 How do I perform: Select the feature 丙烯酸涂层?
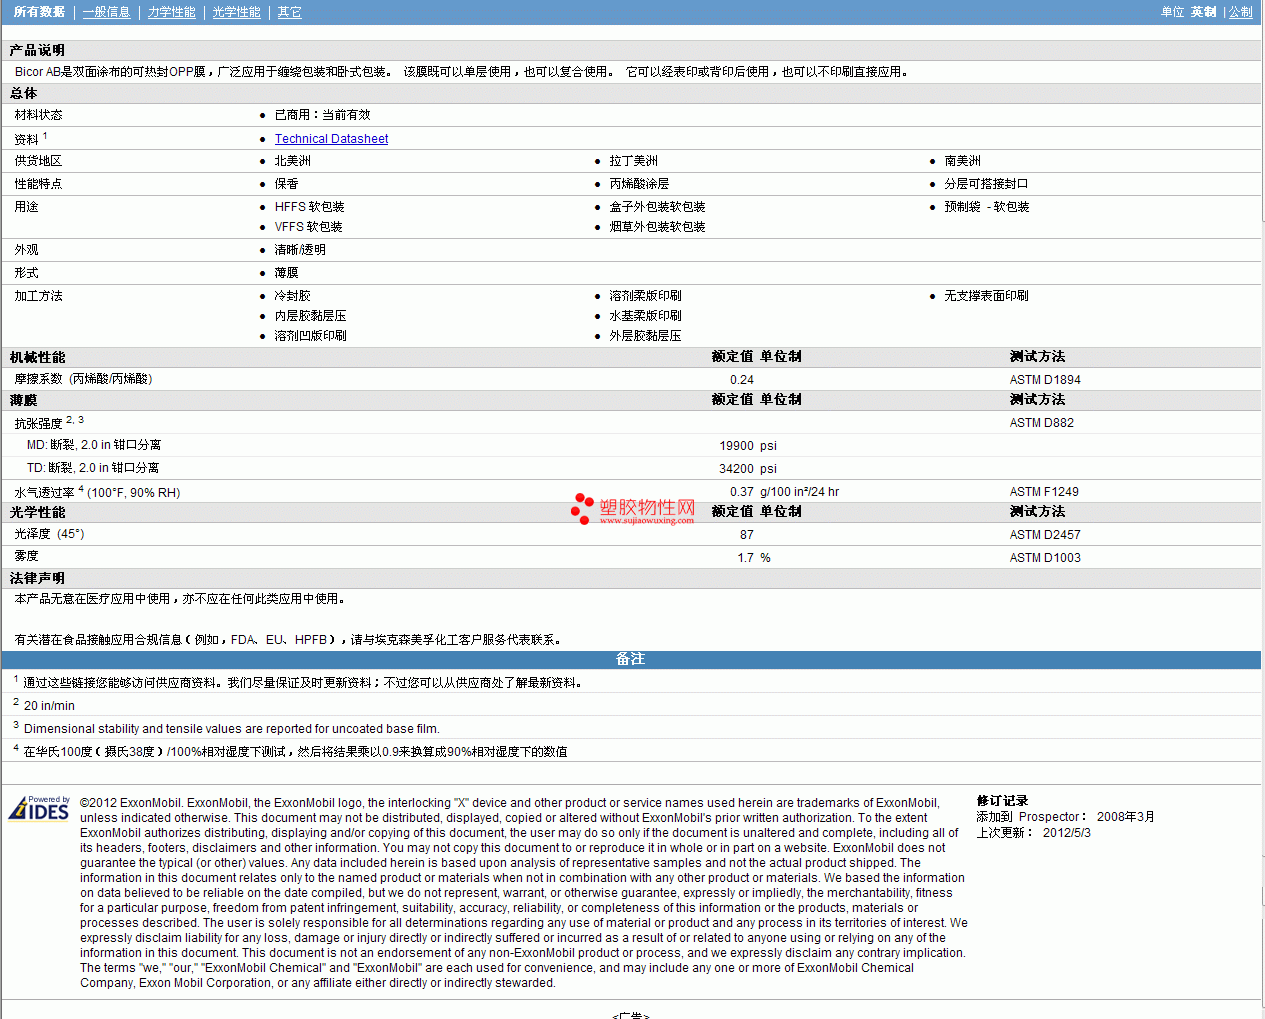(640, 184)
